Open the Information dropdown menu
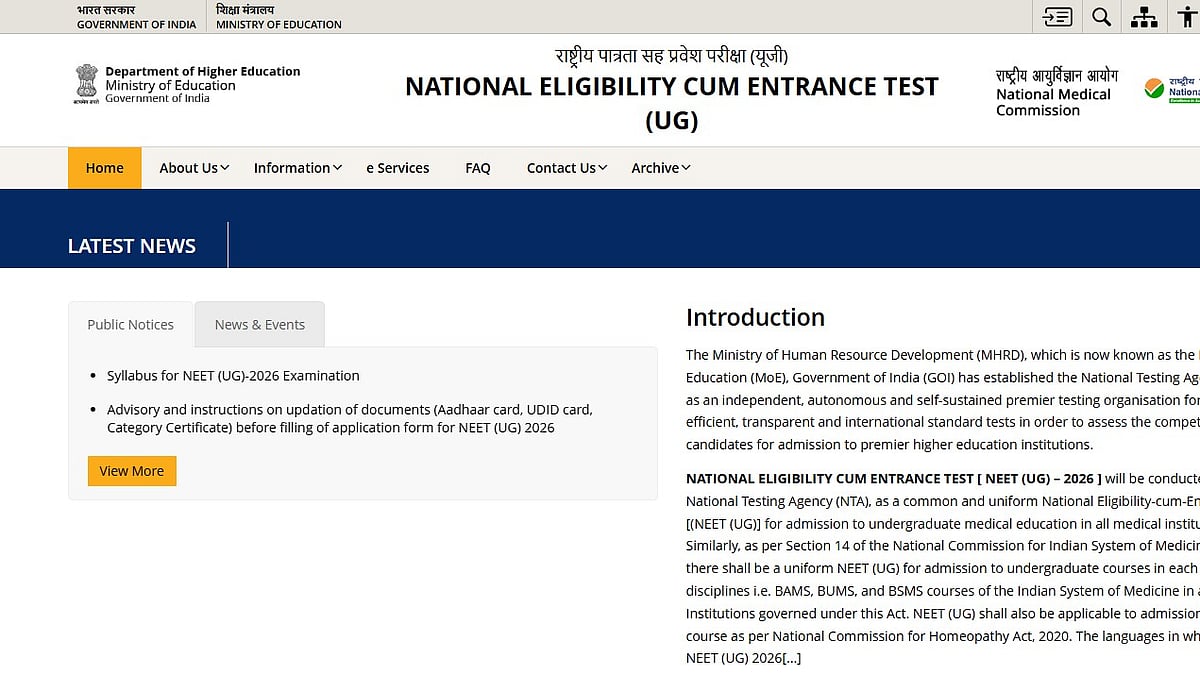This screenshot has height=675, width=1200. tap(296, 168)
